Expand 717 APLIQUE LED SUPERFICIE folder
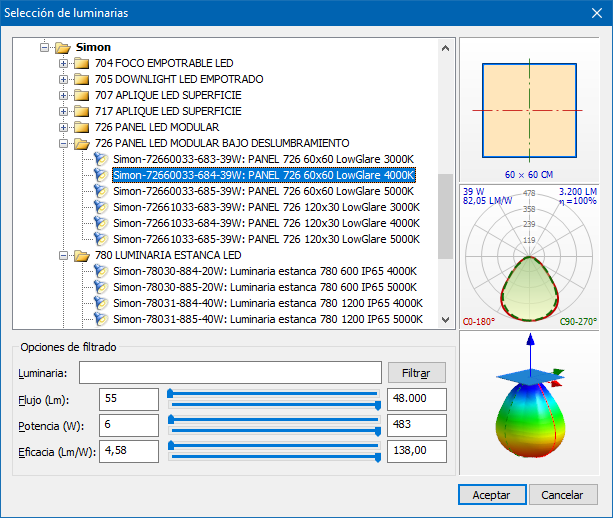Viewport: 613px width, 518px height. point(63,111)
